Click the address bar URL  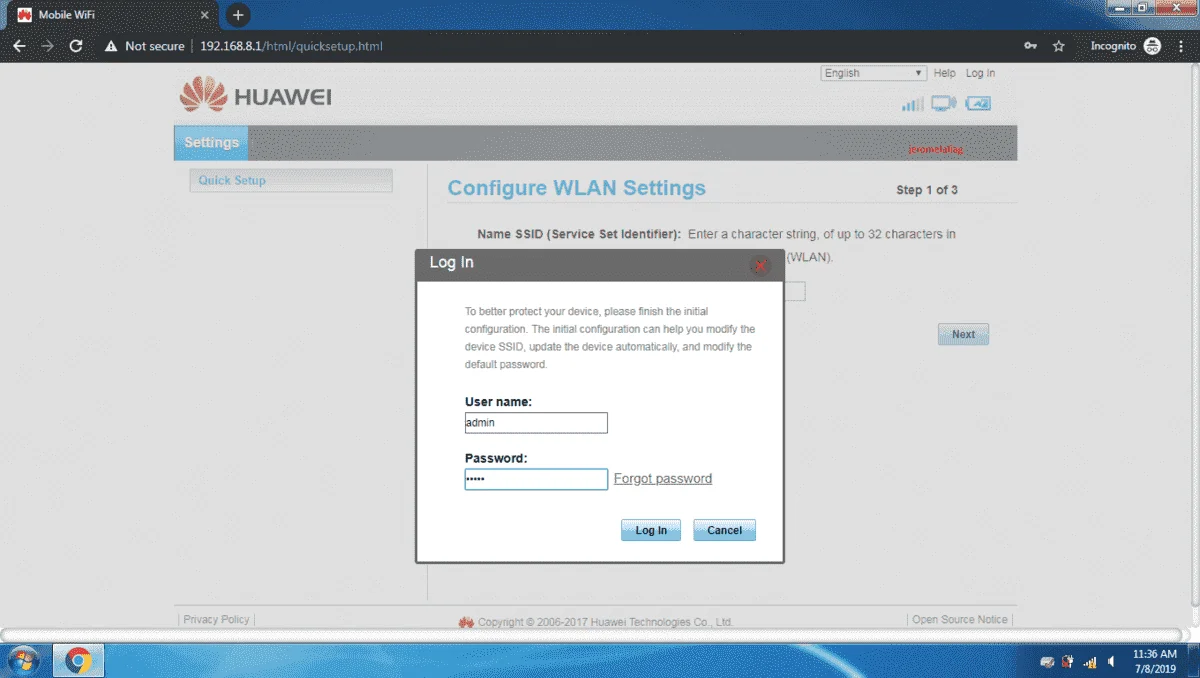291,46
